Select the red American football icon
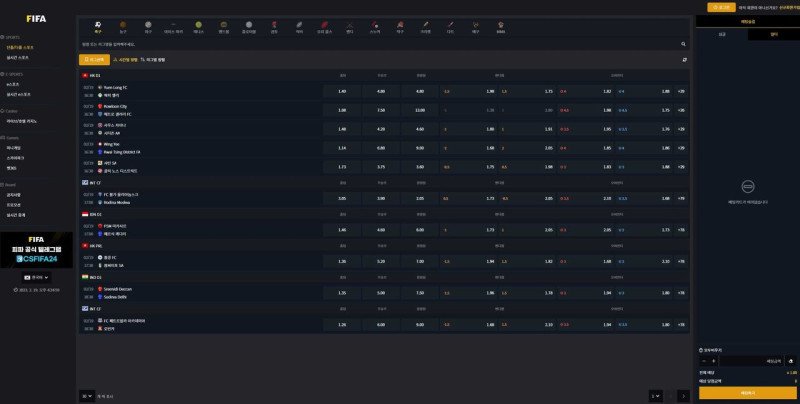 coord(324,24)
